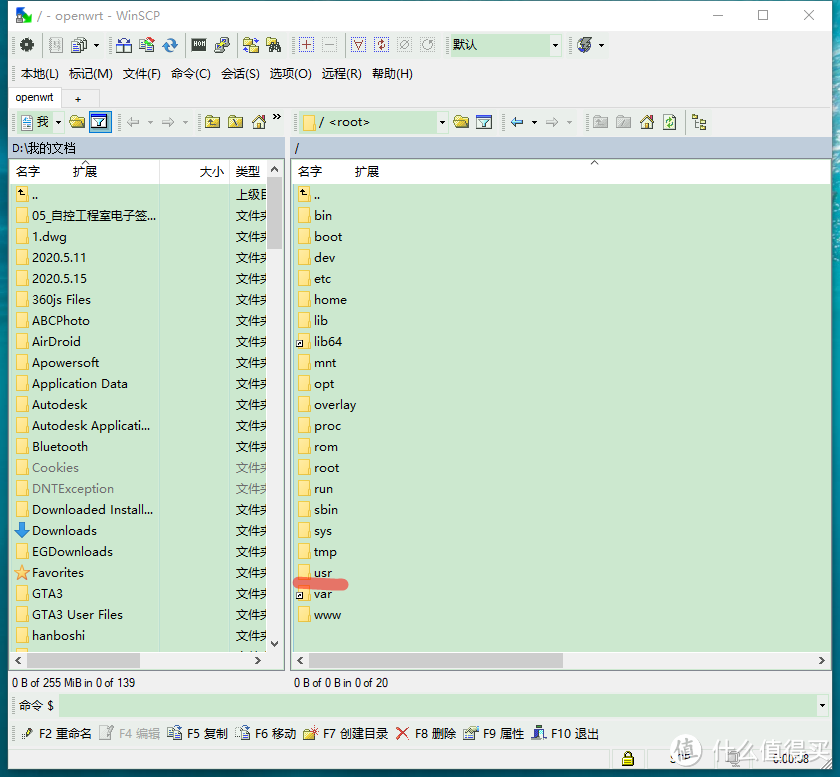The height and width of the screenshot is (777, 840).
Task: Open a new session tab with plus
Action: pyautogui.click(x=79, y=99)
